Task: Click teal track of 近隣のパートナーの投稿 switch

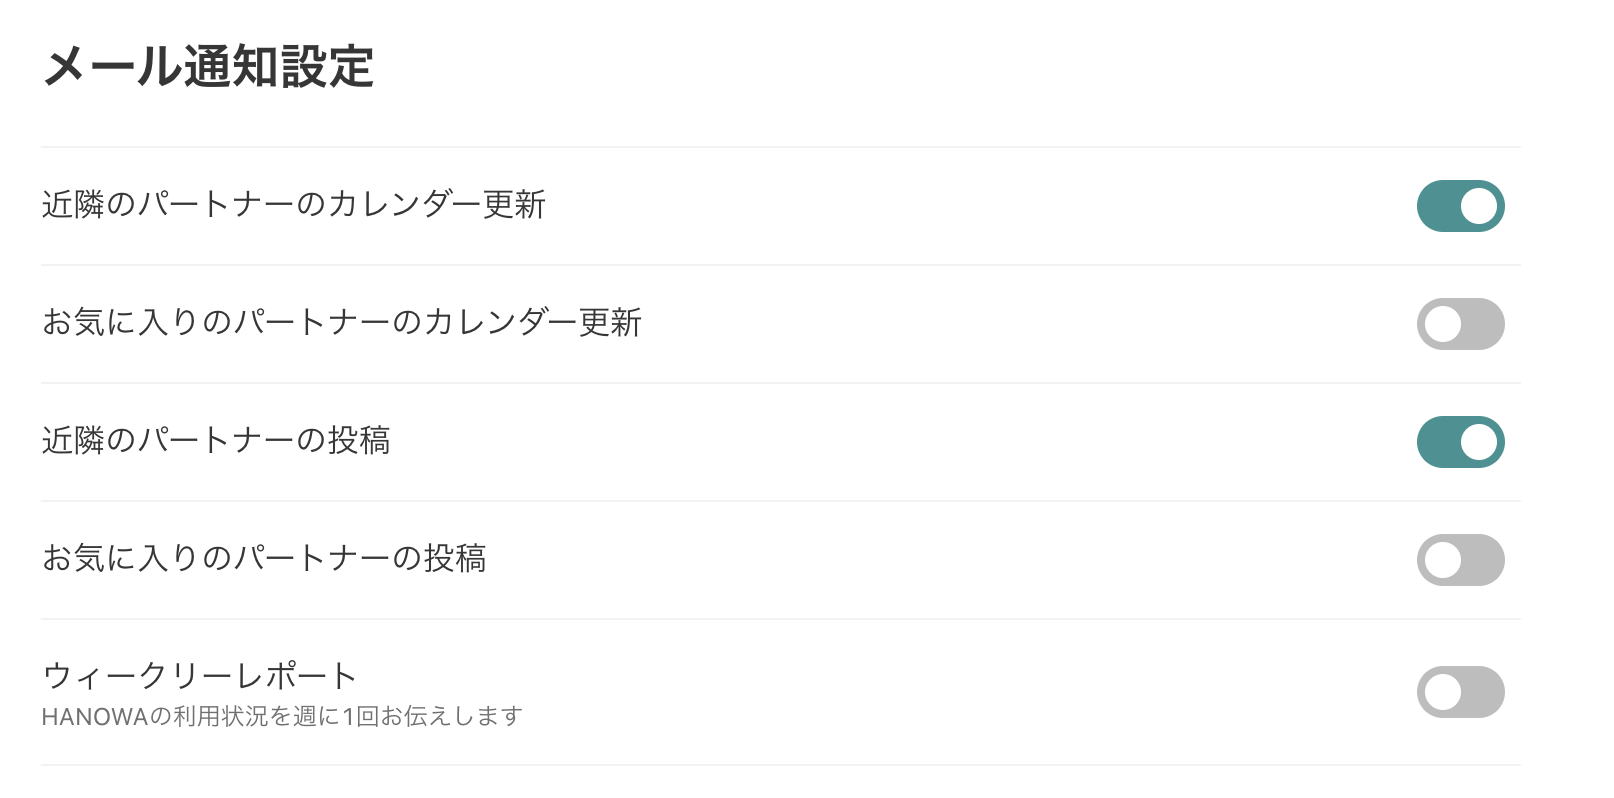Action: pos(1436,442)
